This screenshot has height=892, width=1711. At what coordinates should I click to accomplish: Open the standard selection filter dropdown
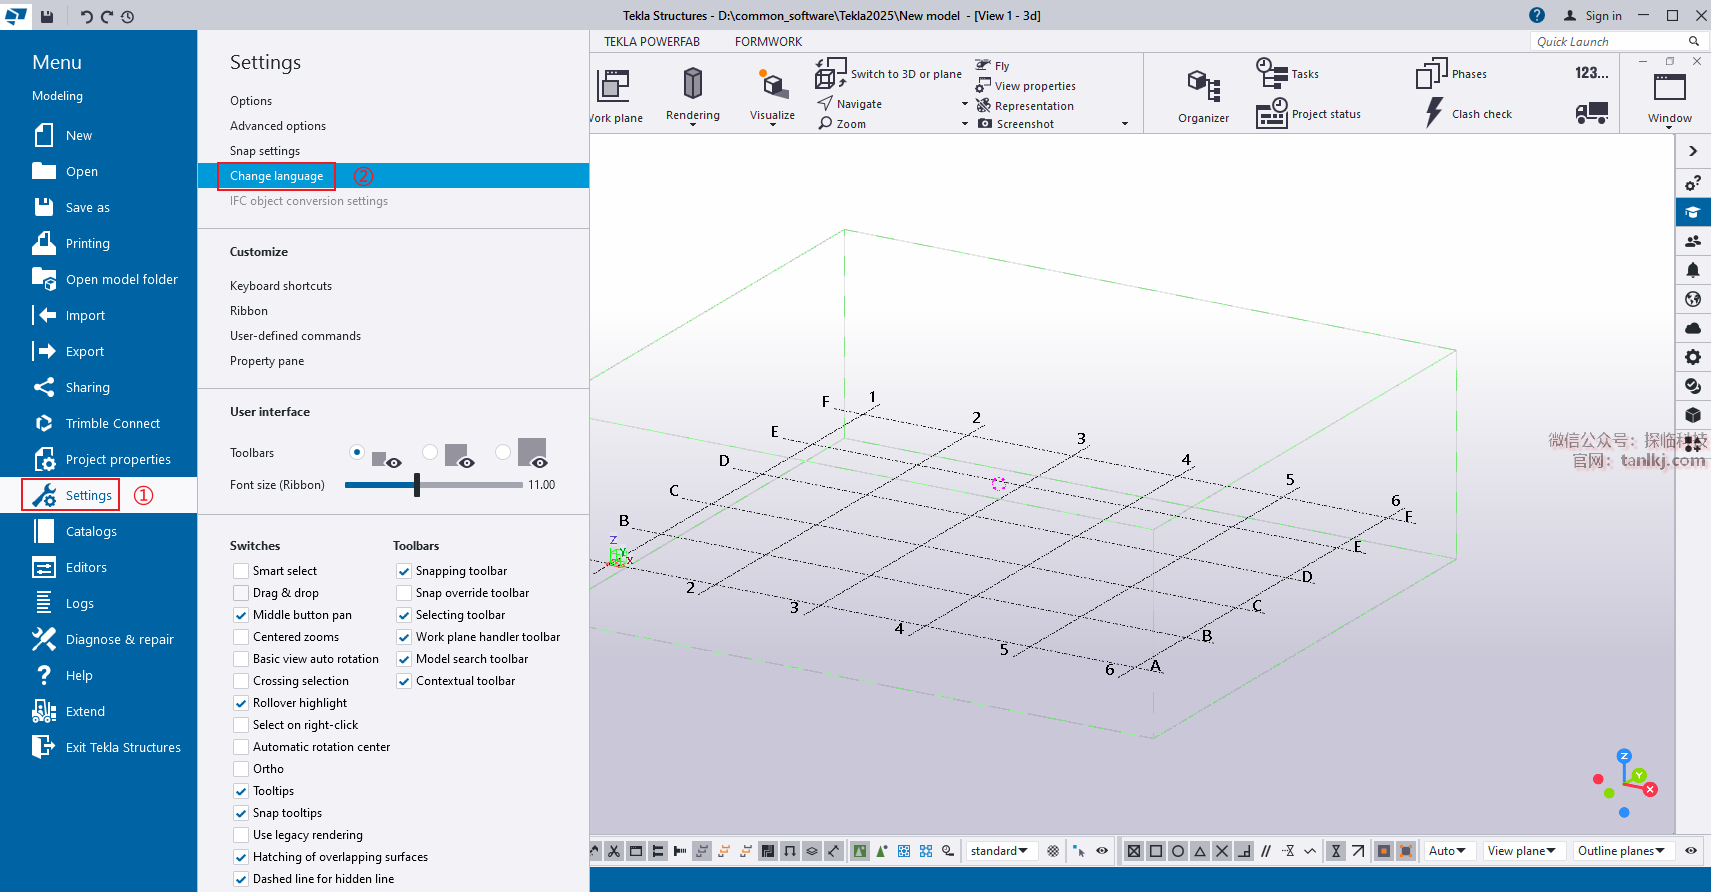pyautogui.click(x=999, y=851)
